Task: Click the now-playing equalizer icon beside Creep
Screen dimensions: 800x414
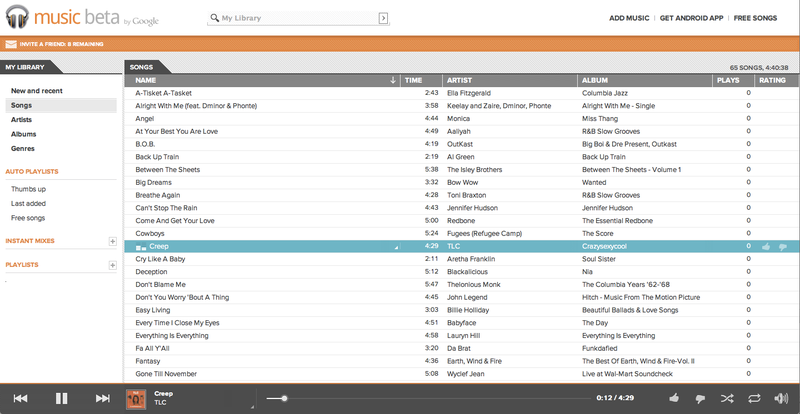Action: pos(141,247)
